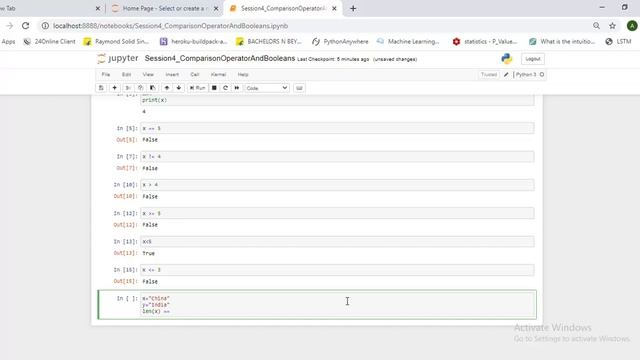640x360 pixels.
Task: Click into code cell In [10]
Action: point(337,185)
